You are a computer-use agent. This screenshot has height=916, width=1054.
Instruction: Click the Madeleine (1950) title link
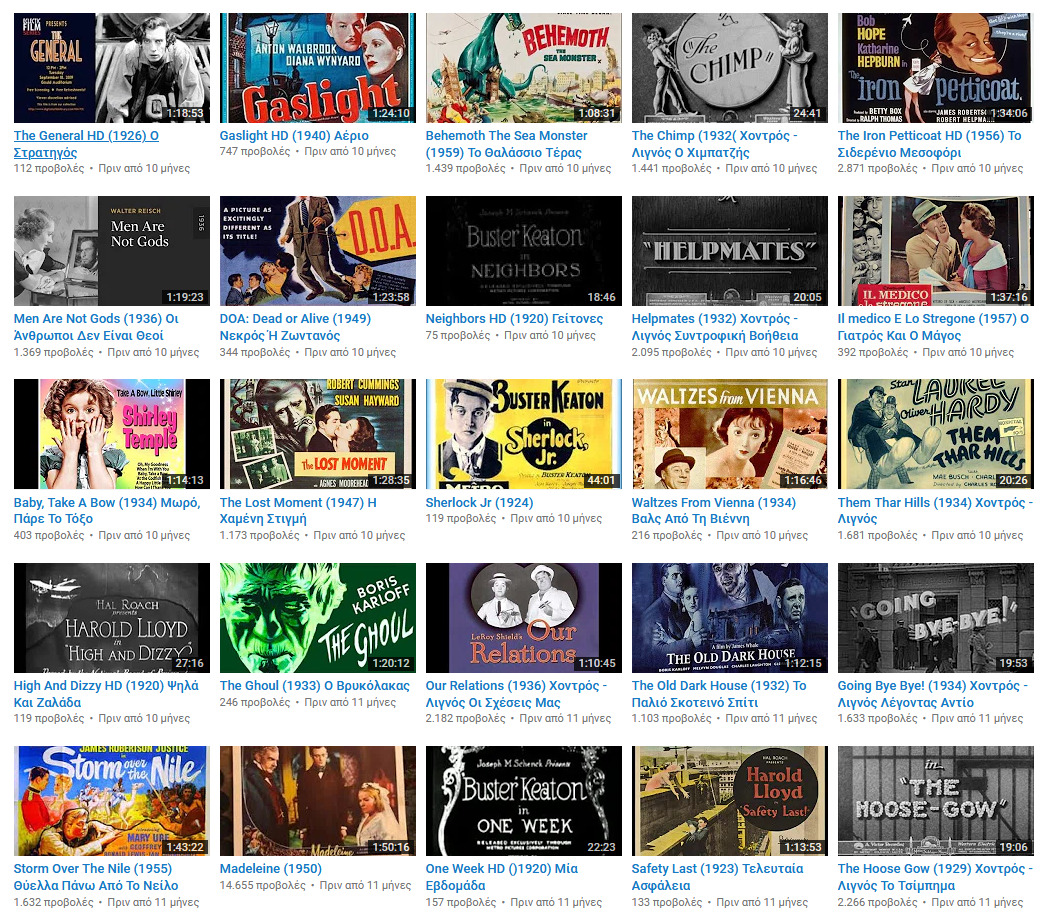[271, 868]
